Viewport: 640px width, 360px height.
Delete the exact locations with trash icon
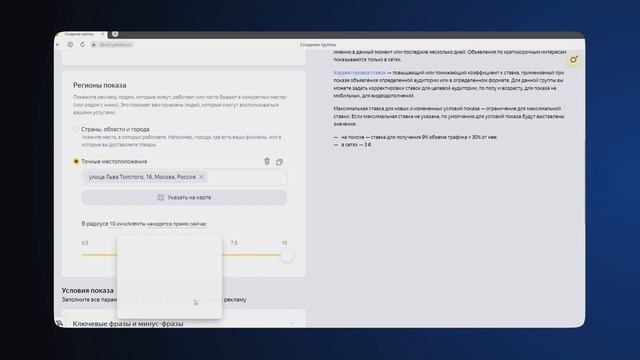(267, 161)
